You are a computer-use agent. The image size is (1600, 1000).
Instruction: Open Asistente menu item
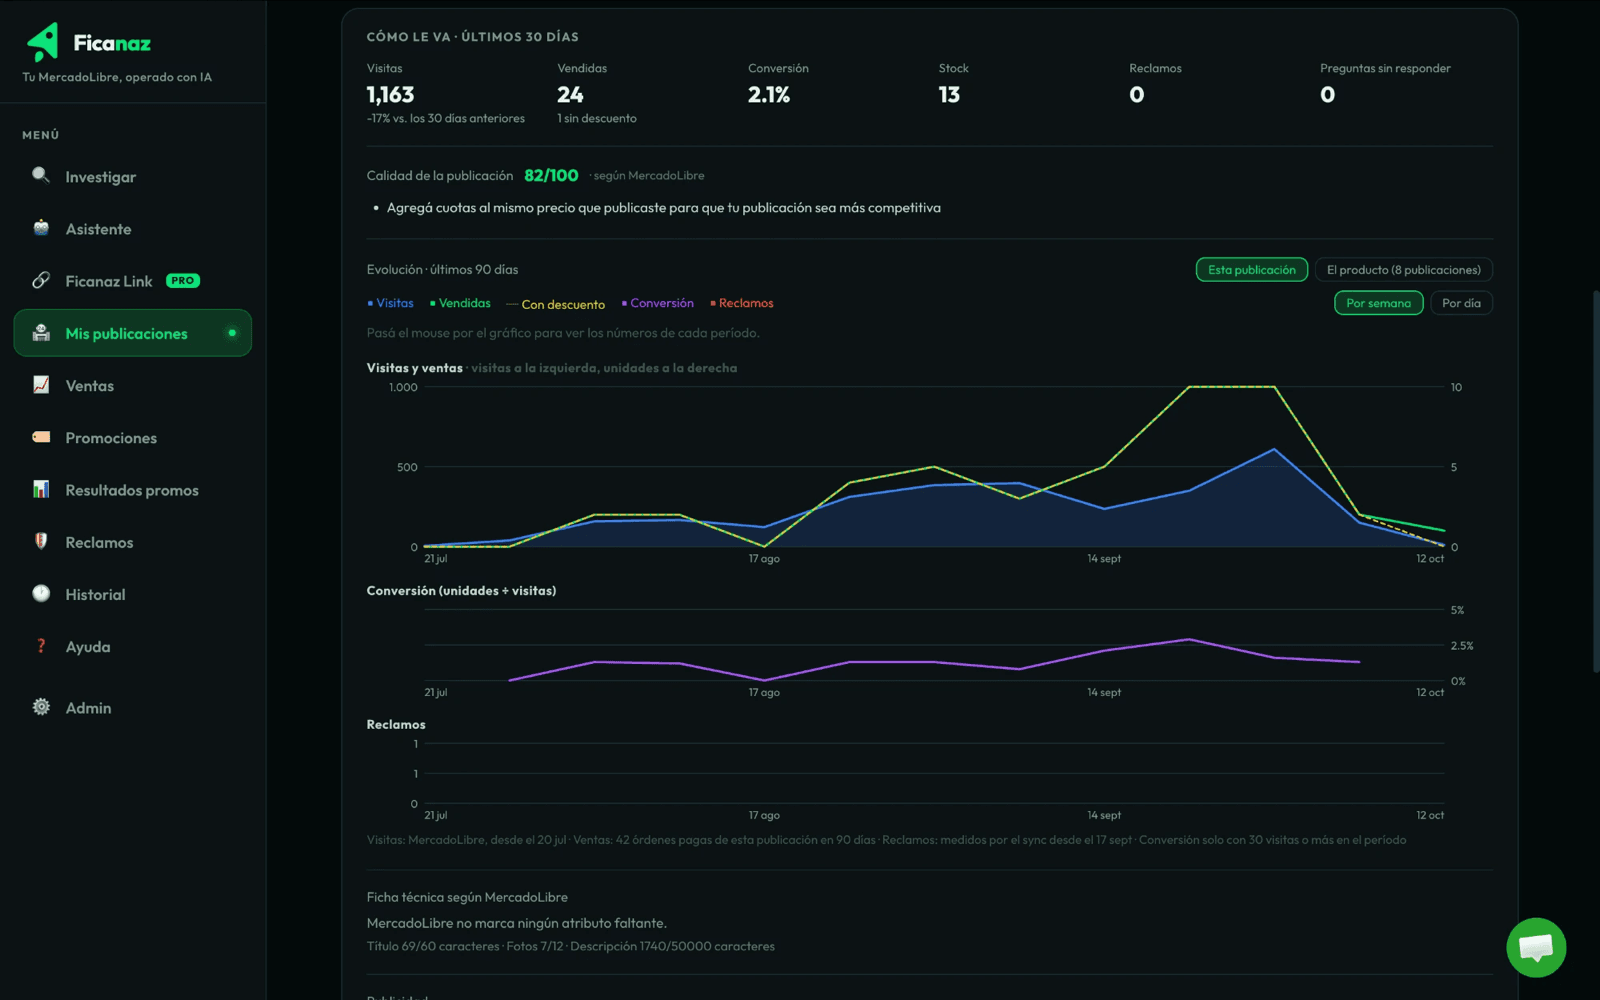133,229
